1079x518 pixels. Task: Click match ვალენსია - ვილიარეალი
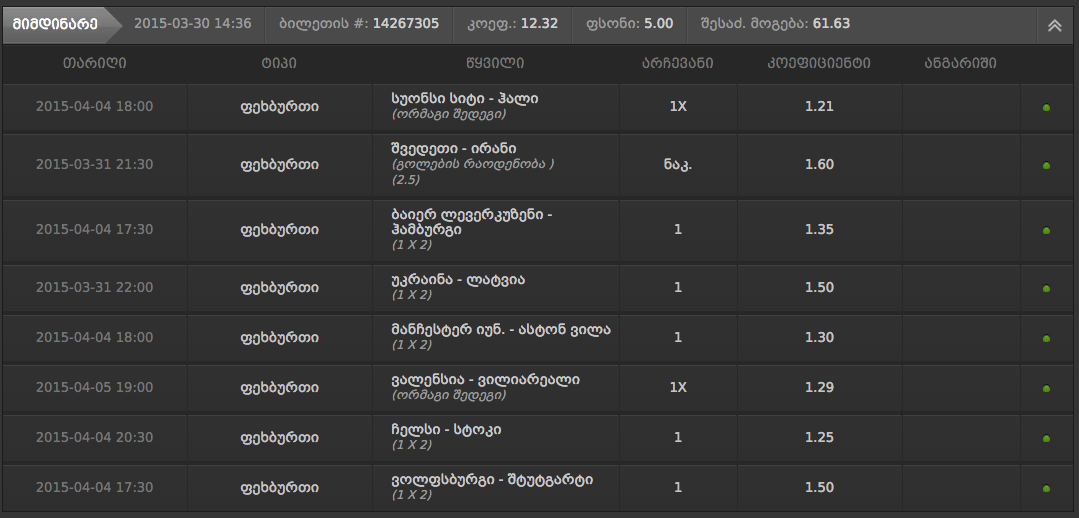click(485, 380)
